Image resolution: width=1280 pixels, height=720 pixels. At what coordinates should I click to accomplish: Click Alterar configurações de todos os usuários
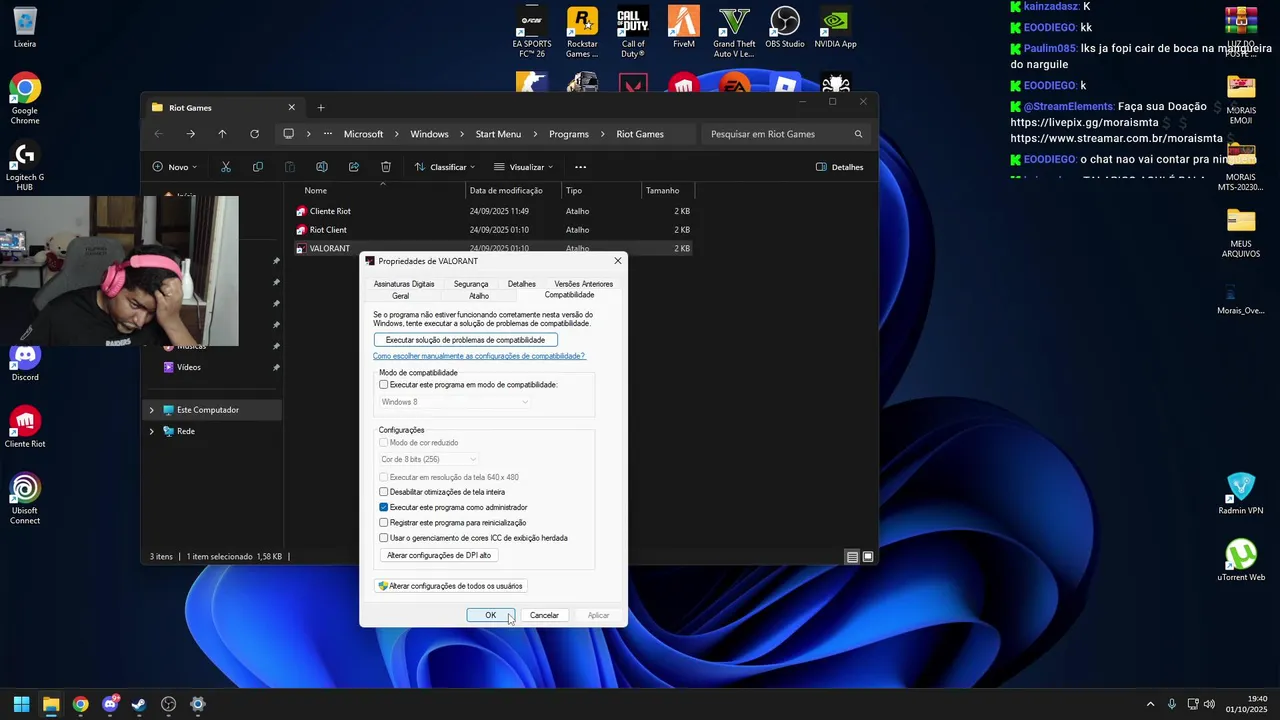pos(451,586)
